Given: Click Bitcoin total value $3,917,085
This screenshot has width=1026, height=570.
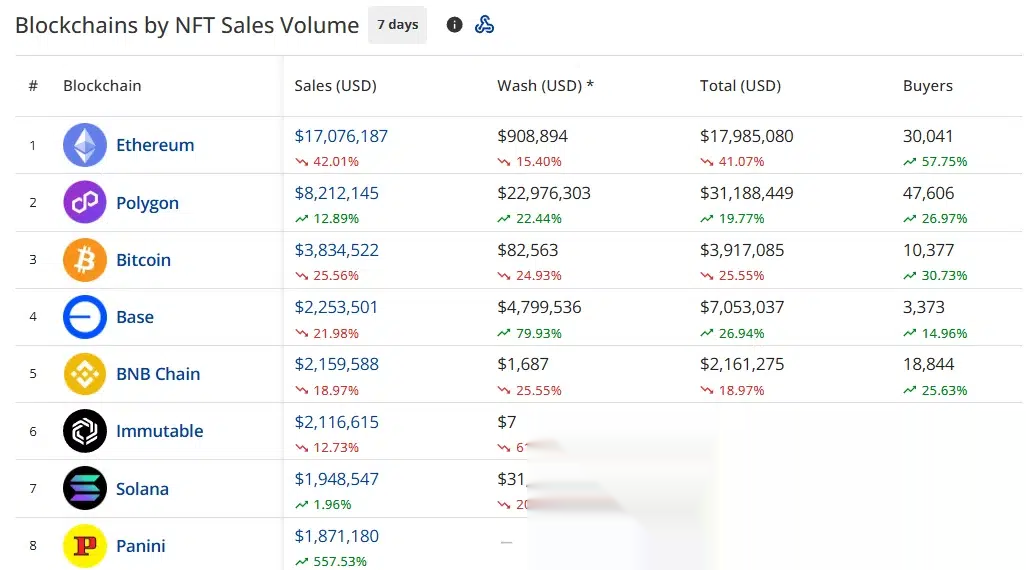Looking at the screenshot, I should (742, 250).
